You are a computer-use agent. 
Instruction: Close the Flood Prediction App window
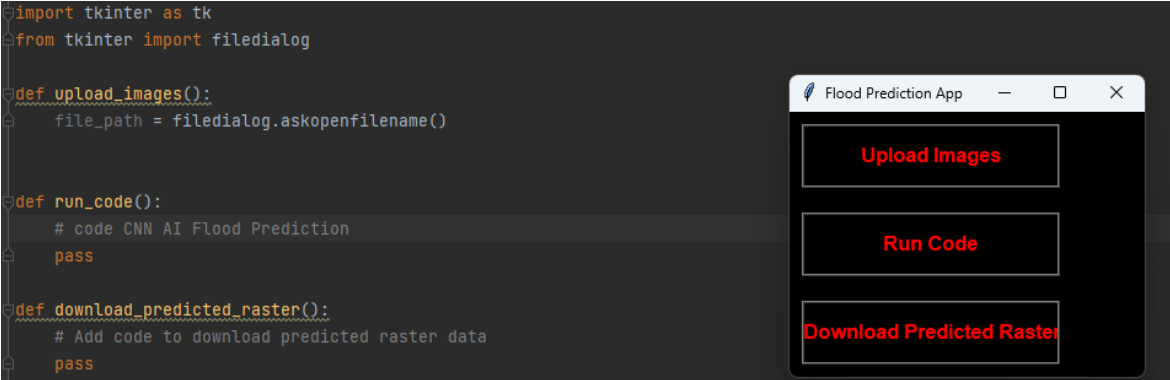click(1116, 93)
